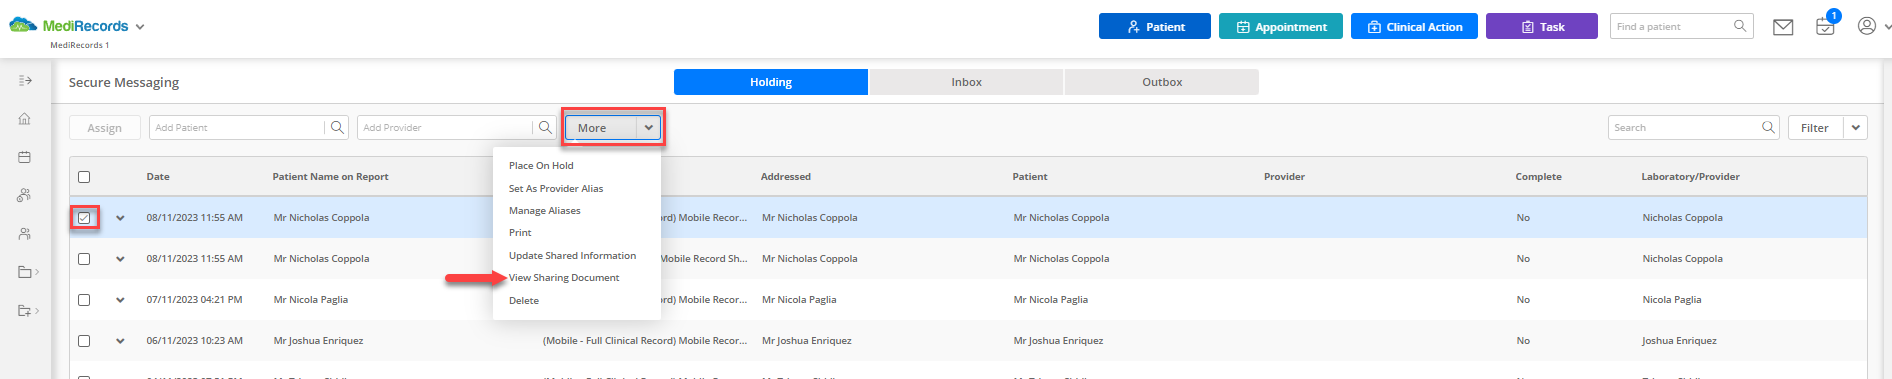This screenshot has width=1892, height=379.
Task: Switch to the Holding tab
Action: pyautogui.click(x=770, y=82)
